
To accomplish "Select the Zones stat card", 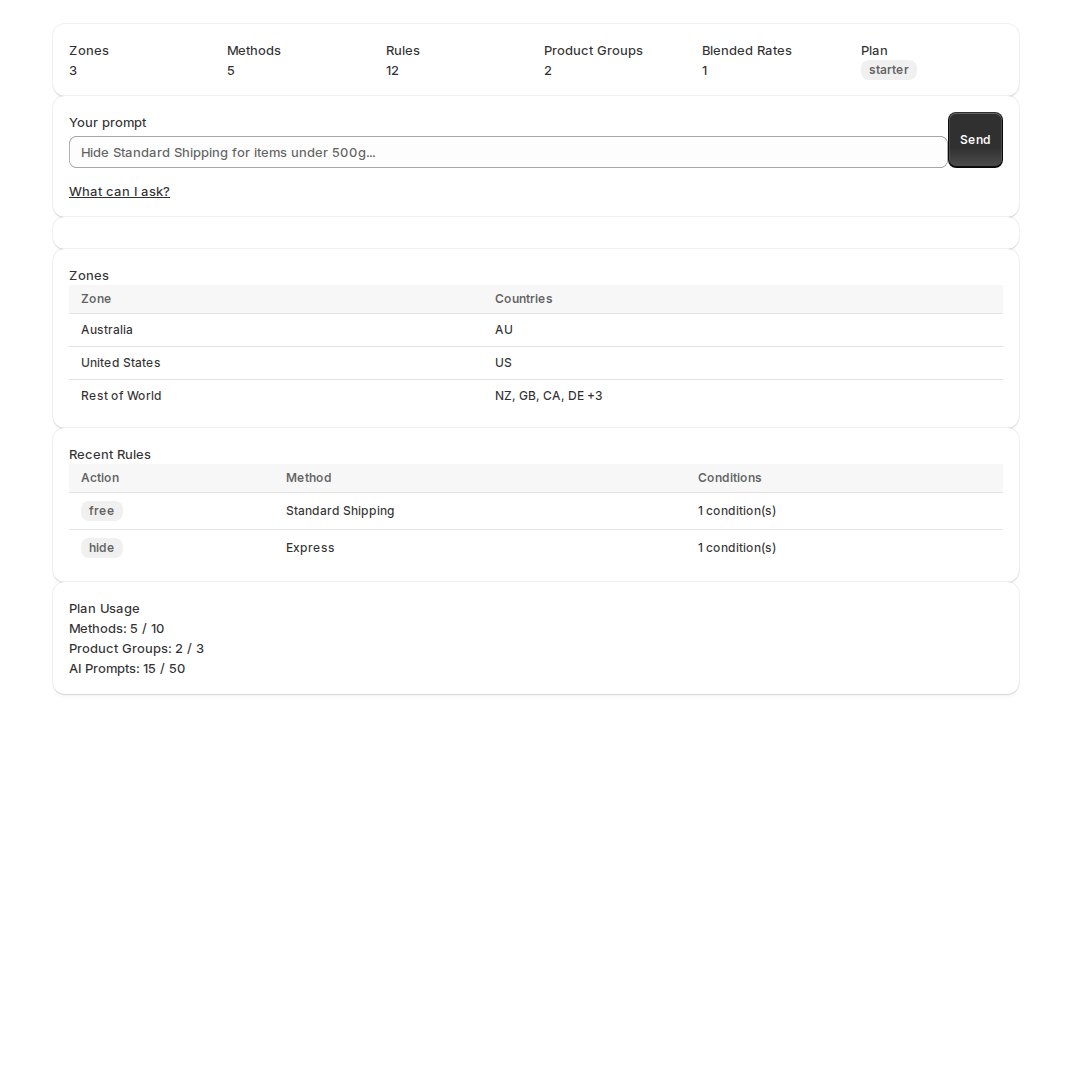I will coord(89,60).
